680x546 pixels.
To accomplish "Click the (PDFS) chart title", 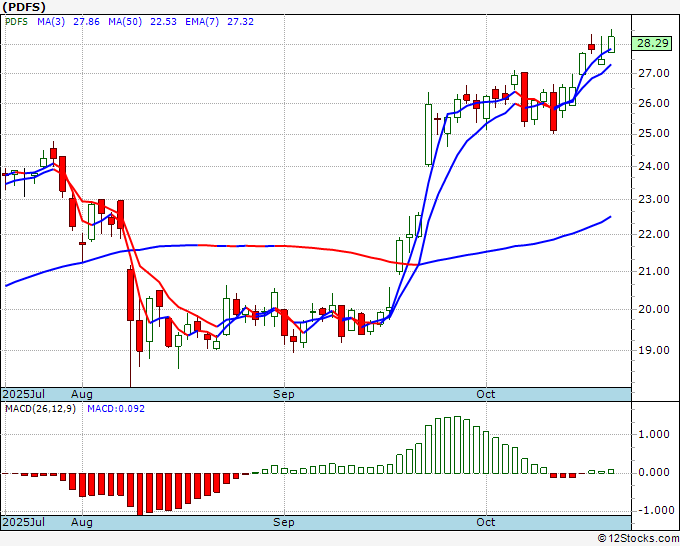I will pos(24,7).
